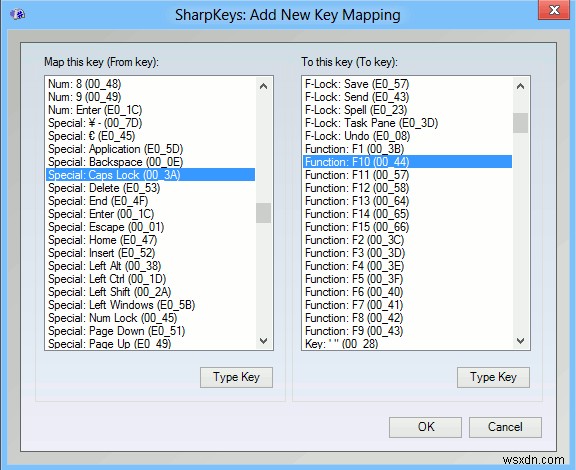Select 'Special: Escape (00_01)' entry

pyautogui.click(x=150, y=227)
